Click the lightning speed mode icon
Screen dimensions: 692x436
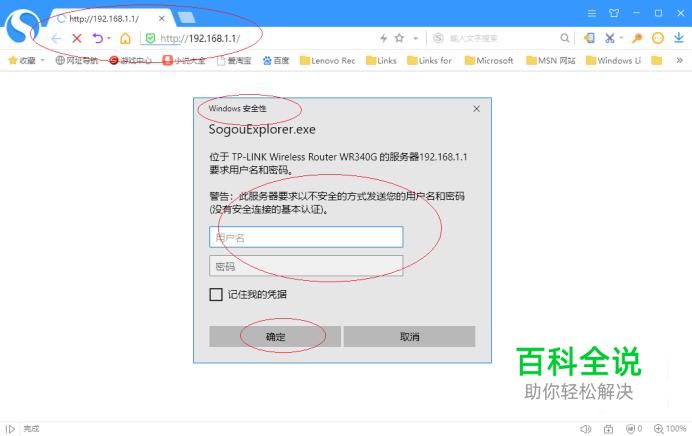pyautogui.click(x=384, y=38)
